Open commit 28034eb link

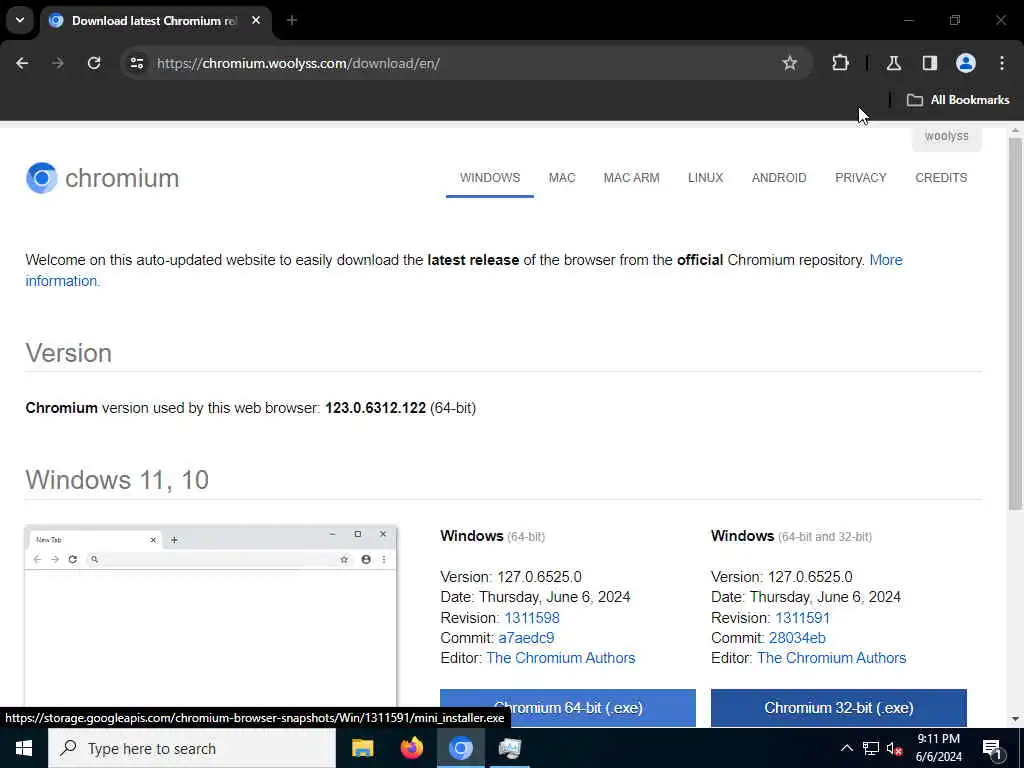coord(797,638)
